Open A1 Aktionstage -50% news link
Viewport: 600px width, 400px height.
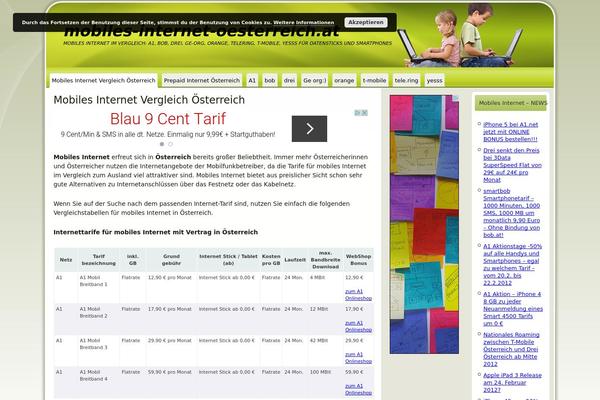coord(512,264)
